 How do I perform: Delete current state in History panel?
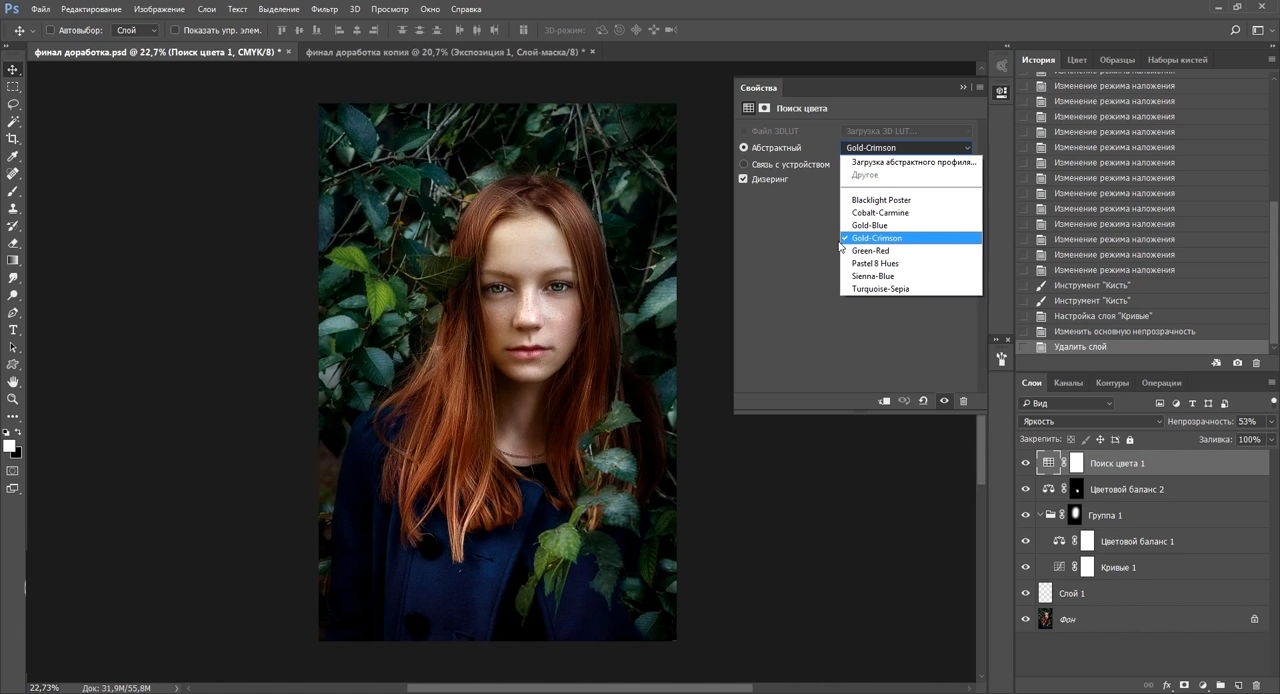click(x=1257, y=363)
